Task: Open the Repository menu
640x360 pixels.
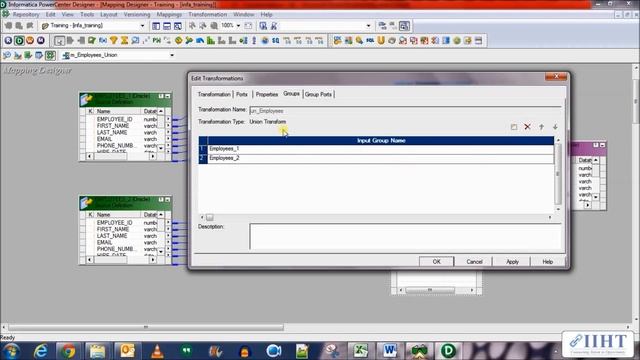Action: pyautogui.click(x=26, y=14)
